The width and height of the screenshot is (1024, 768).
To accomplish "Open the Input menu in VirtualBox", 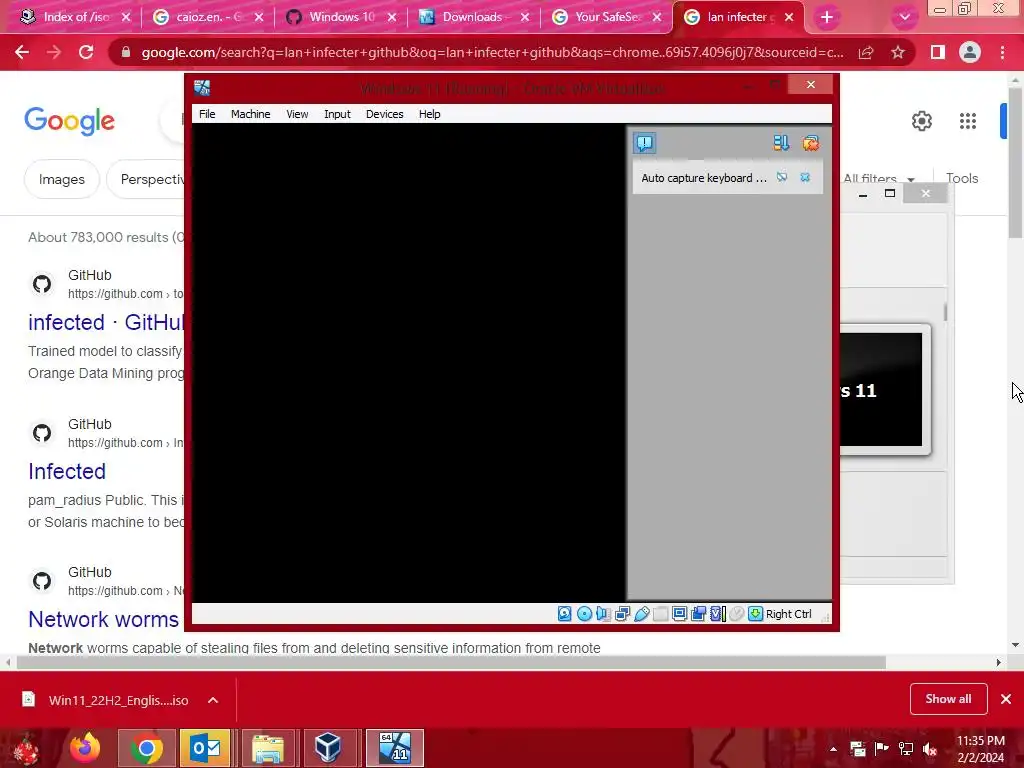I will tap(337, 114).
